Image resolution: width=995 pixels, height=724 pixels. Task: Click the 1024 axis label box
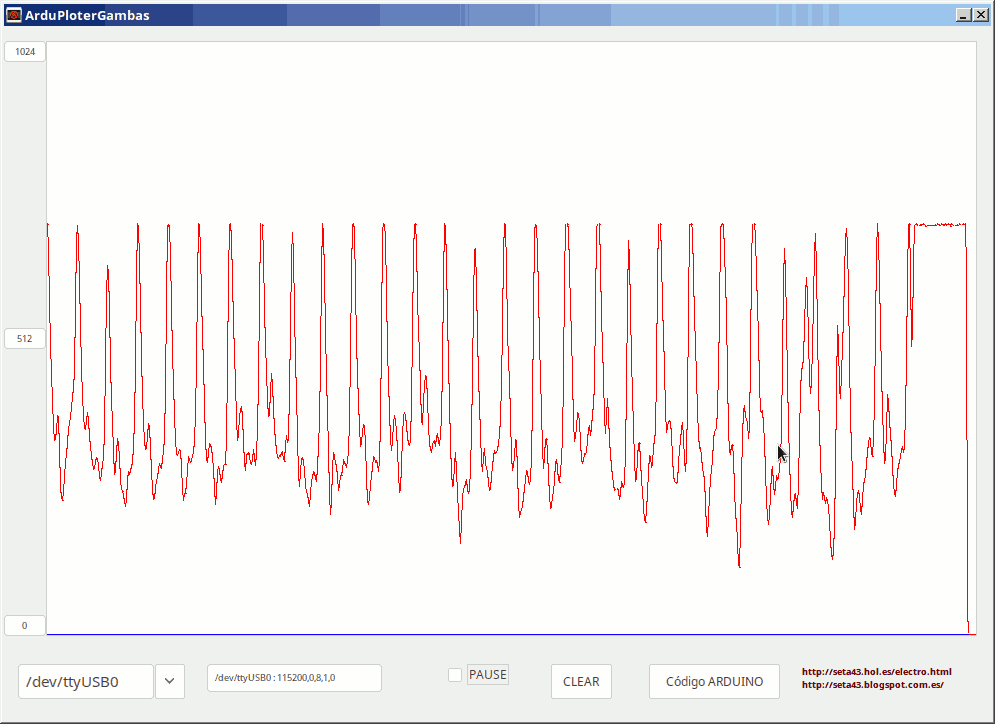coord(25,51)
